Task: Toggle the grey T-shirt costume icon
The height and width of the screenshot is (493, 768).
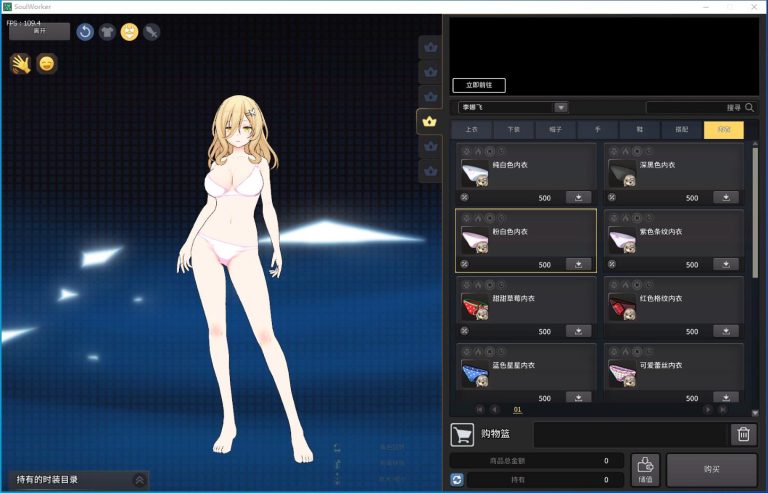Action: [x=107, y=32]
